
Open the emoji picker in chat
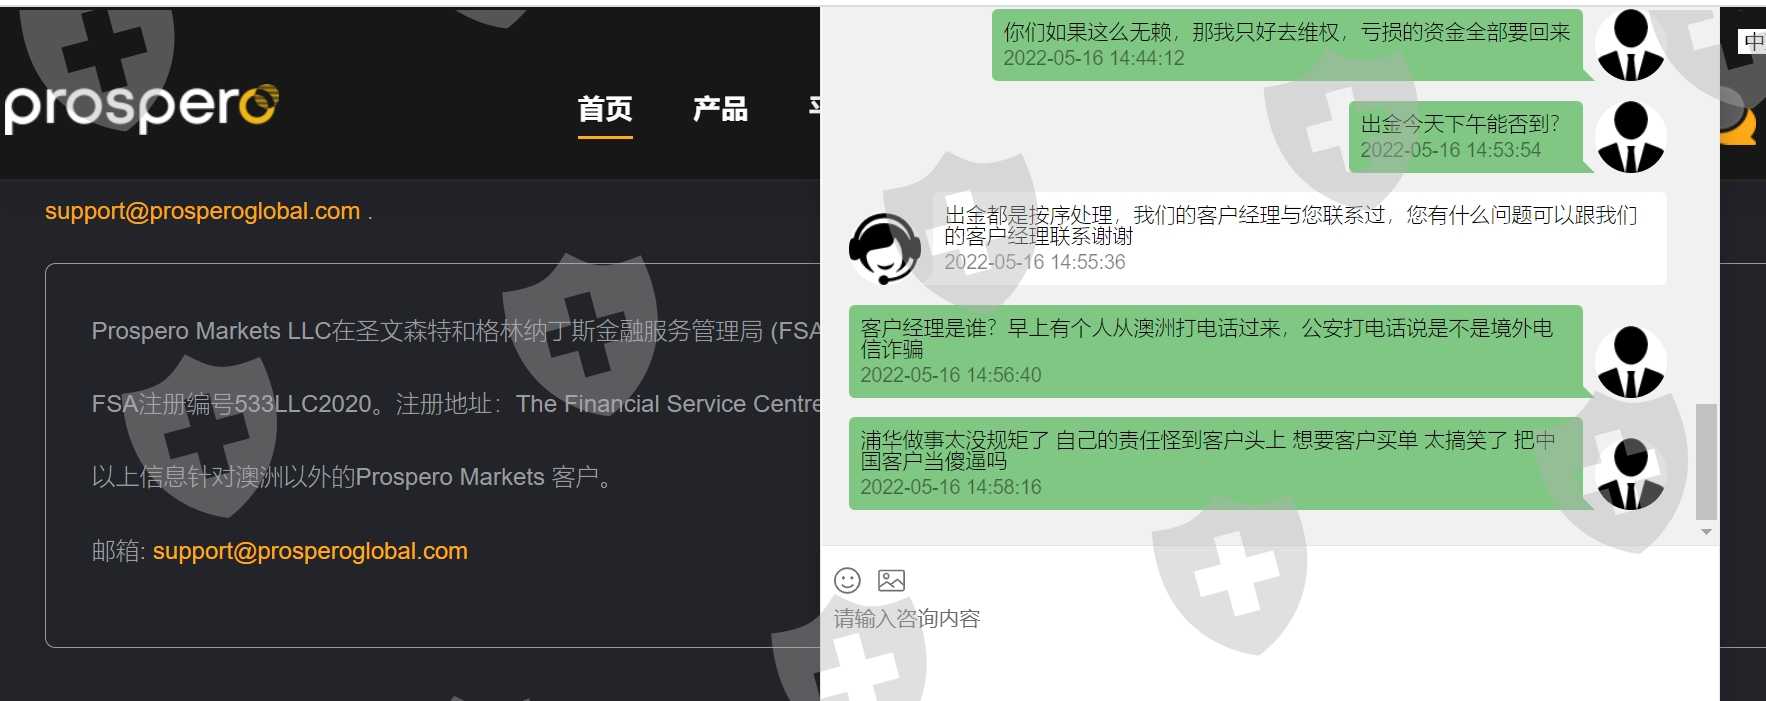click(x=847, y=581)
